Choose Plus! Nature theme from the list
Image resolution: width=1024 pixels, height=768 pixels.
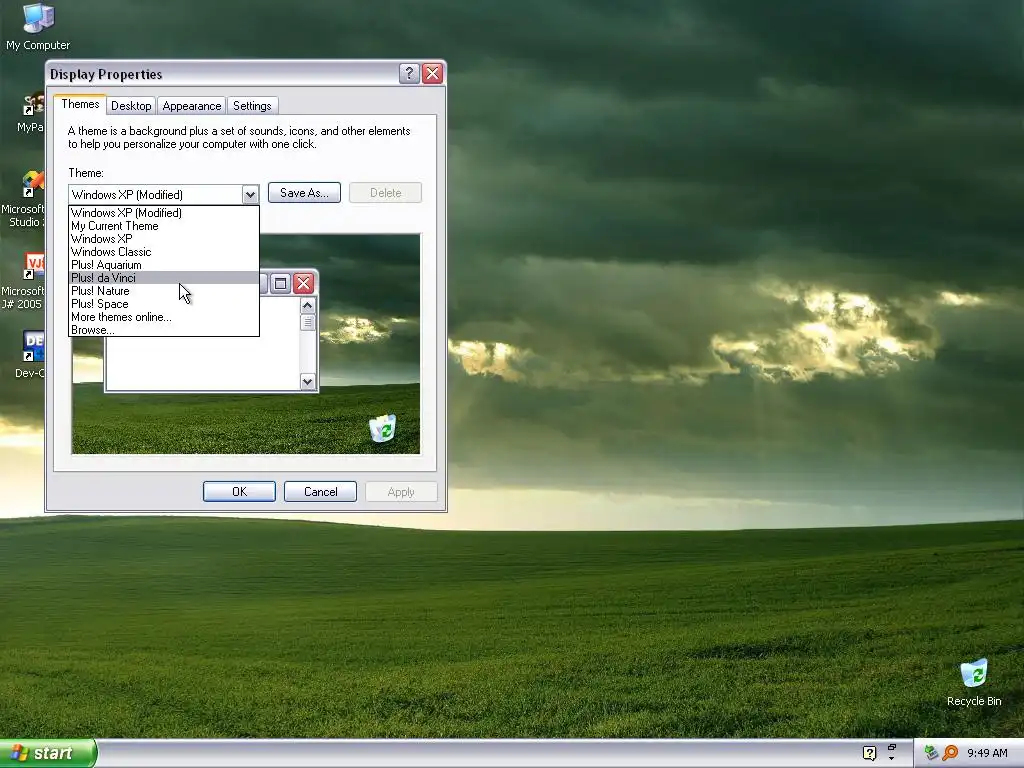pos(163,291)
